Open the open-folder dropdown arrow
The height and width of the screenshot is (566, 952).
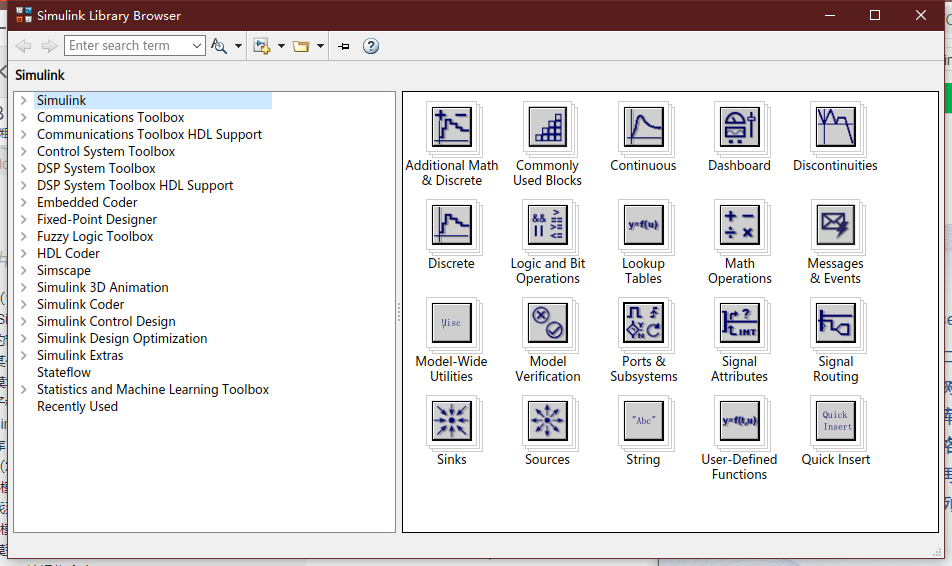point(320,46)
